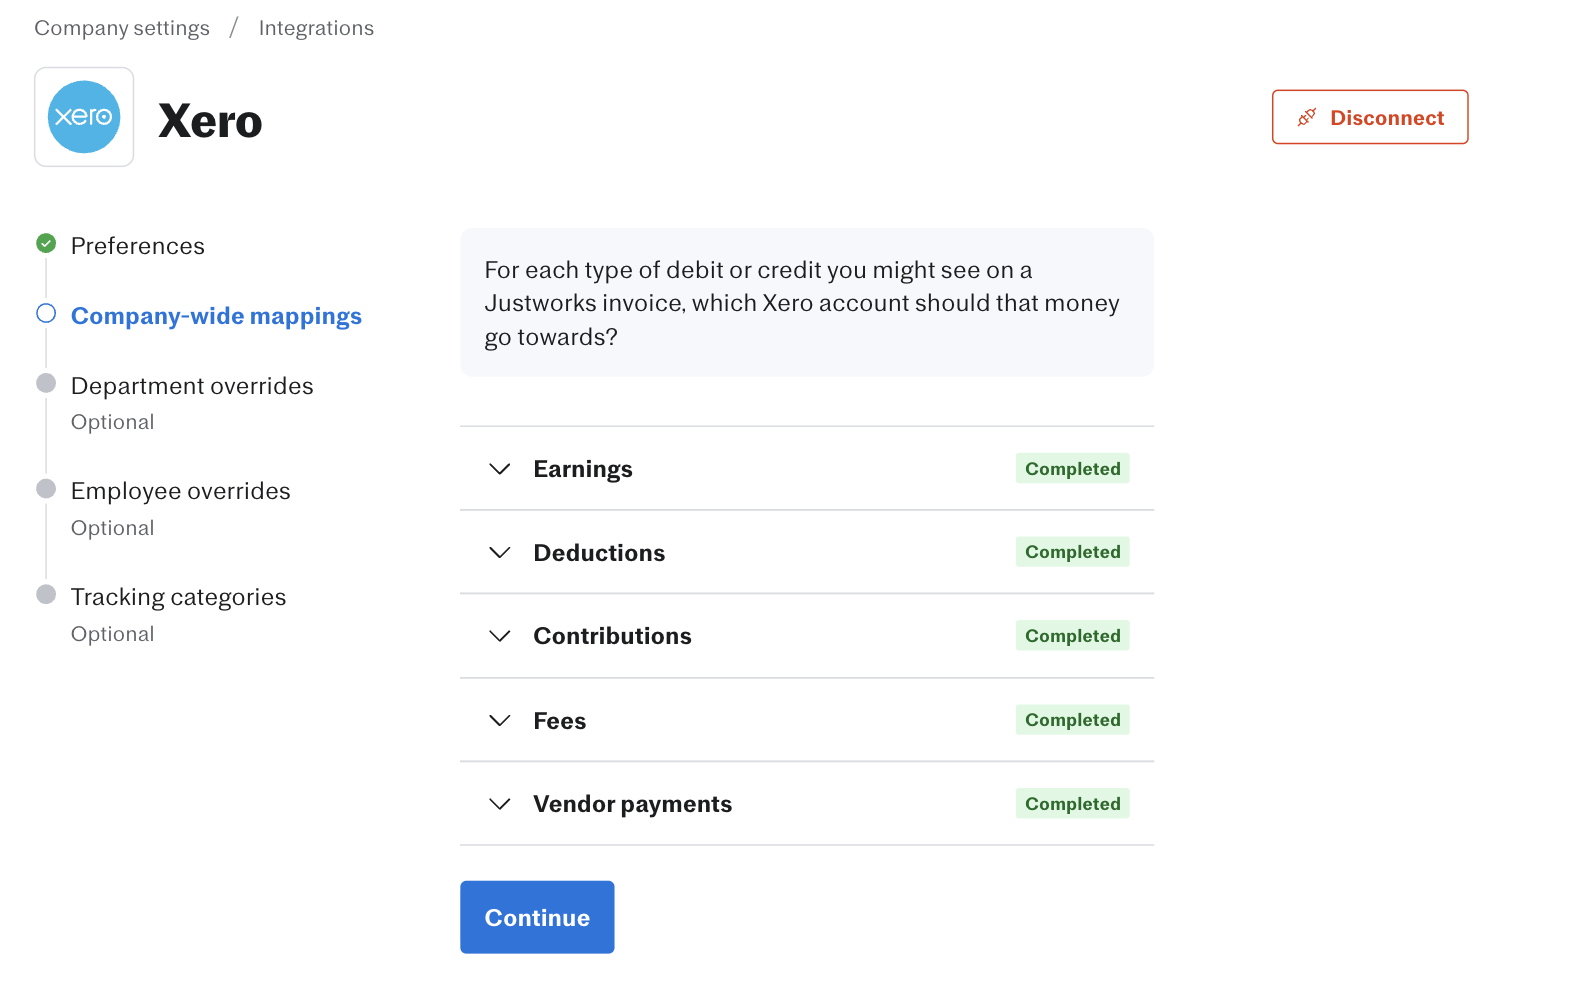Expand the Earnings section chevron
Viewport: 1583px width, 1000px height.
coord(500,469)
